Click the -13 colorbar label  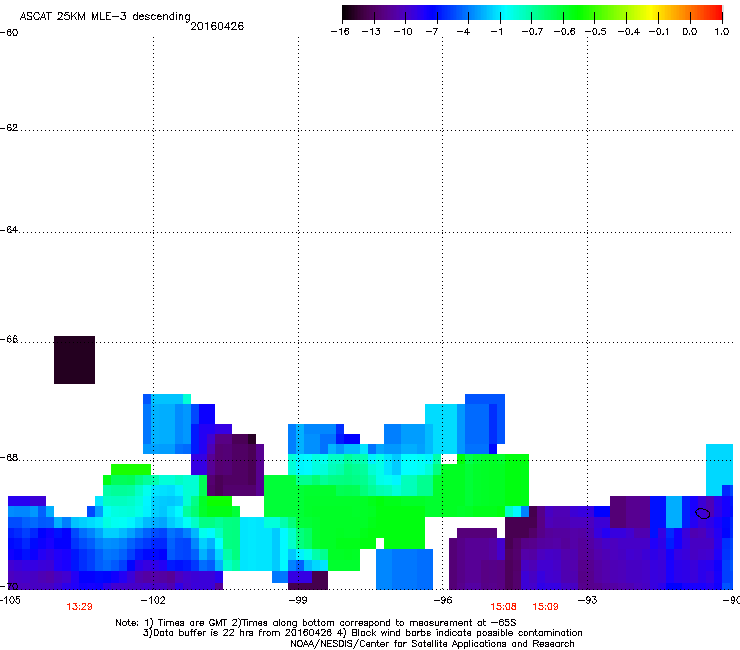tap(371, 32)
